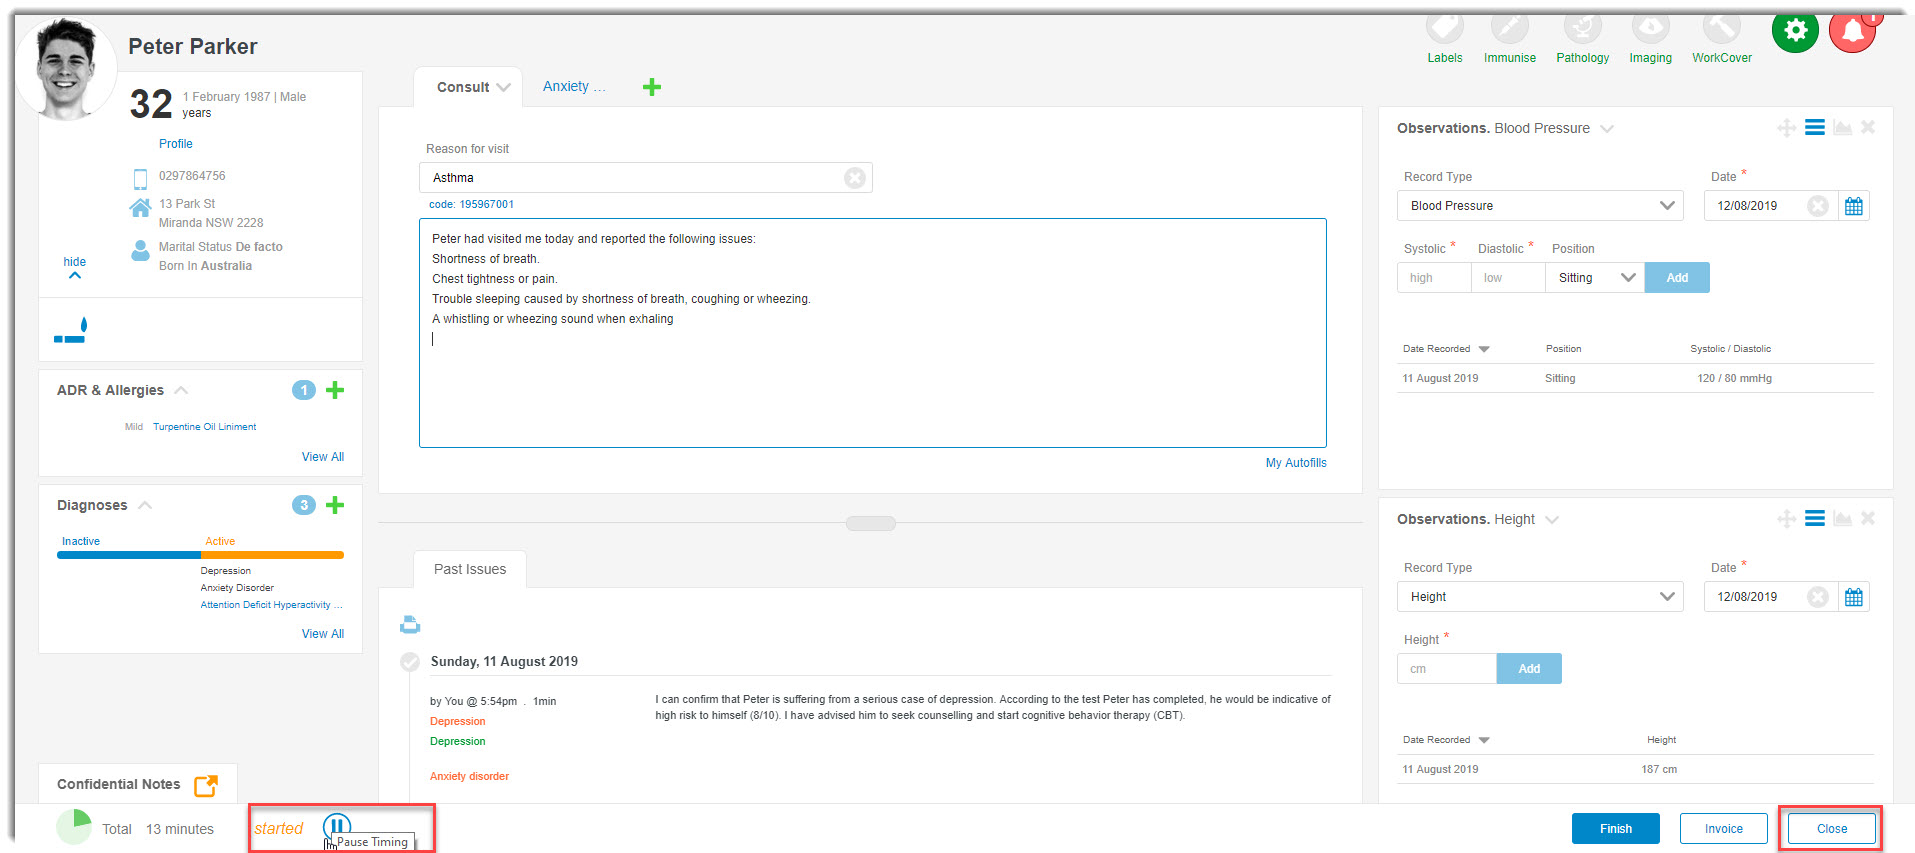Screen dimensions: 1915x853
Task: Add a new diagnosis with the plus icon
Action: click(335, 505)
